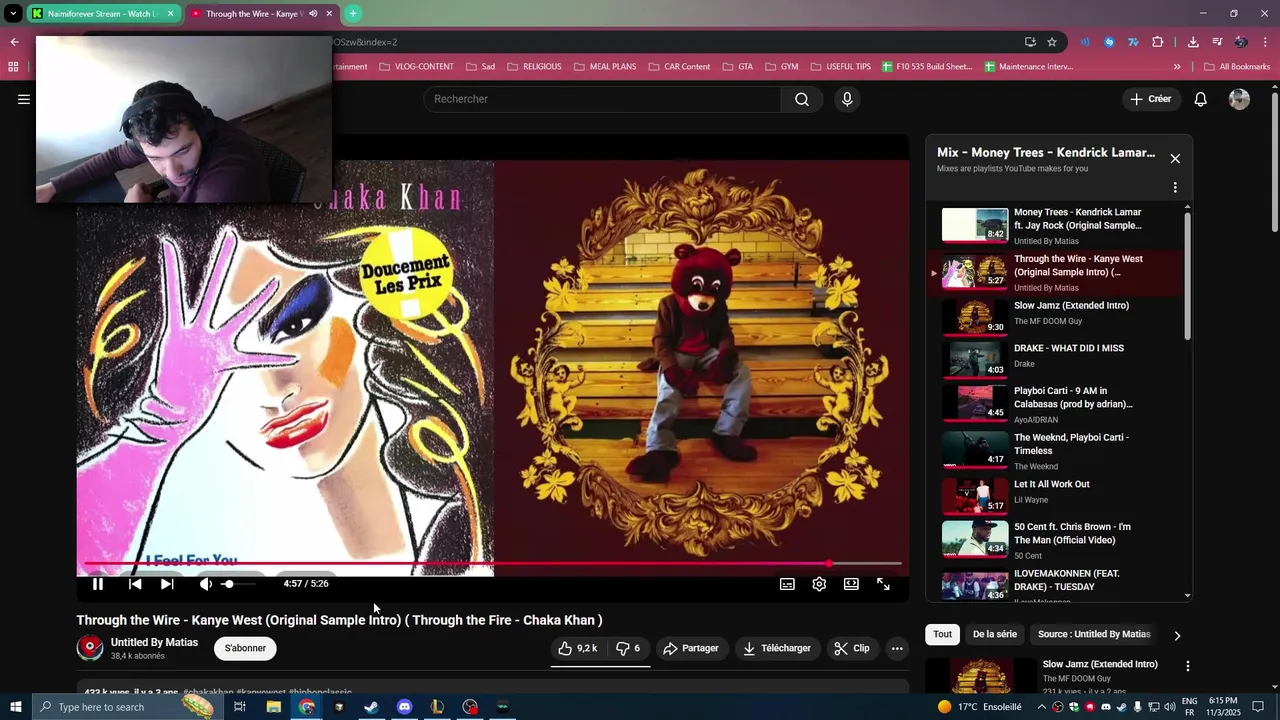Play Let It All Work Out thumbnail

click(x=975, y=496)
